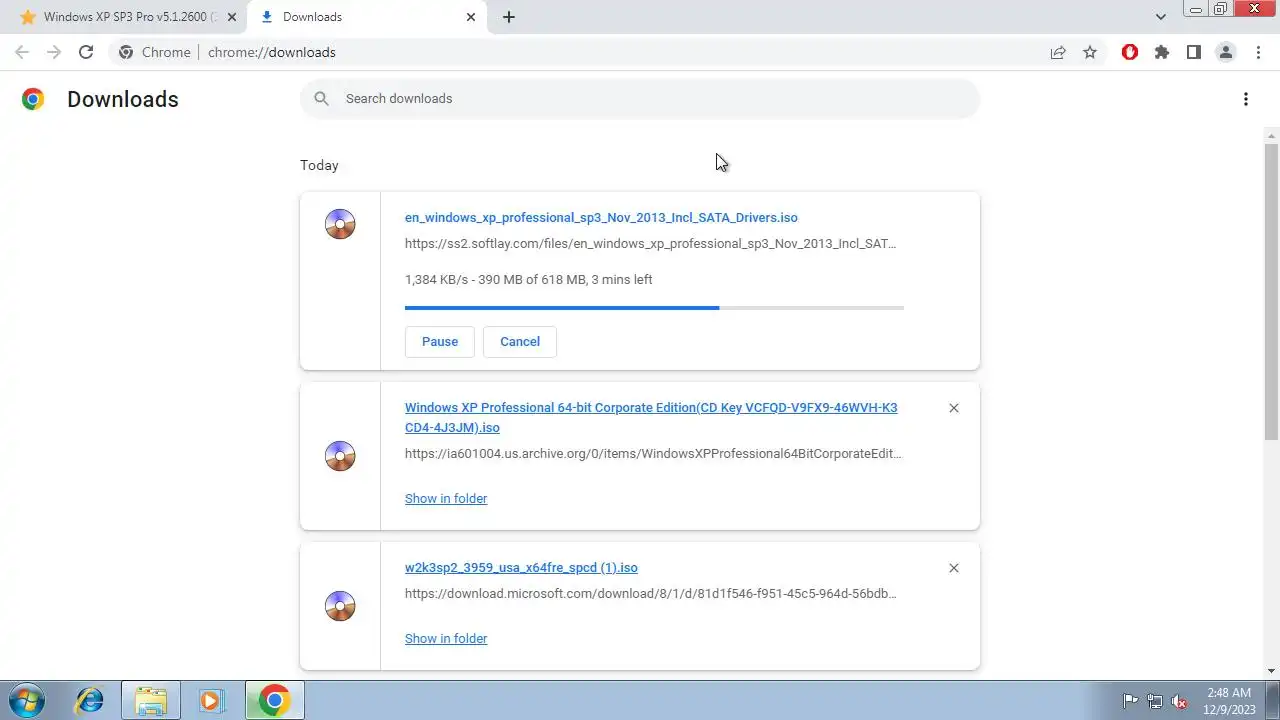Click the browser Back arrow
This screenshot has width=1280, height=720.
(22, 52)
